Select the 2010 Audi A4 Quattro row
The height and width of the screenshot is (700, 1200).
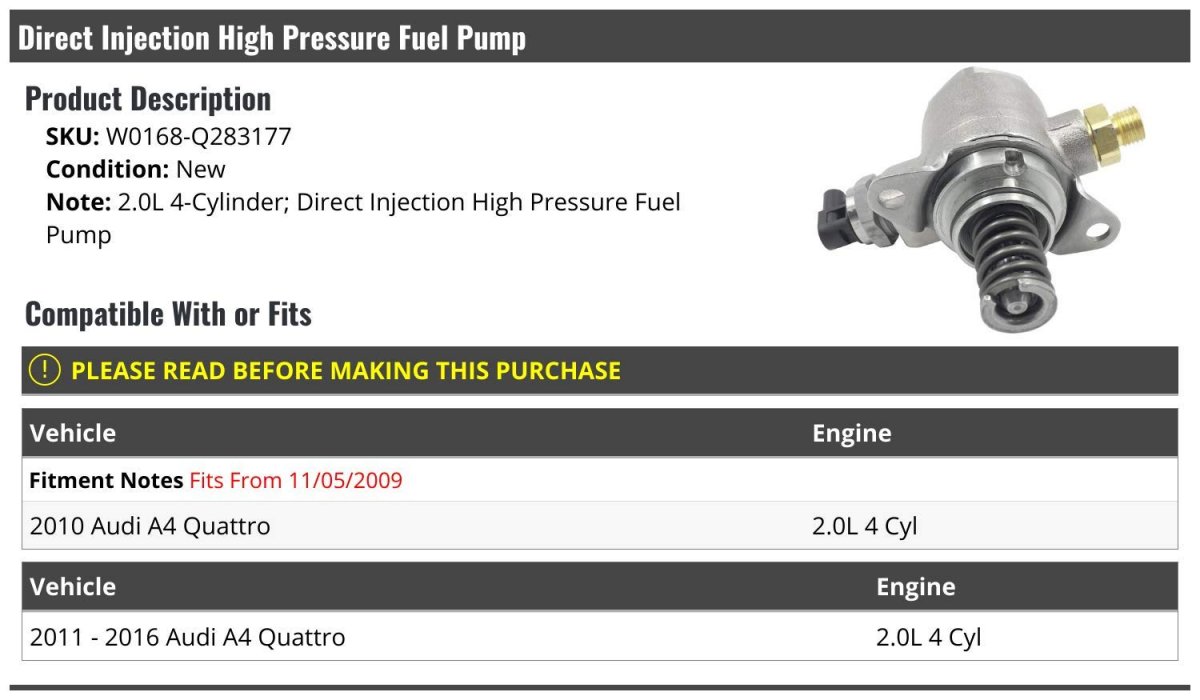tap(150, 526)
